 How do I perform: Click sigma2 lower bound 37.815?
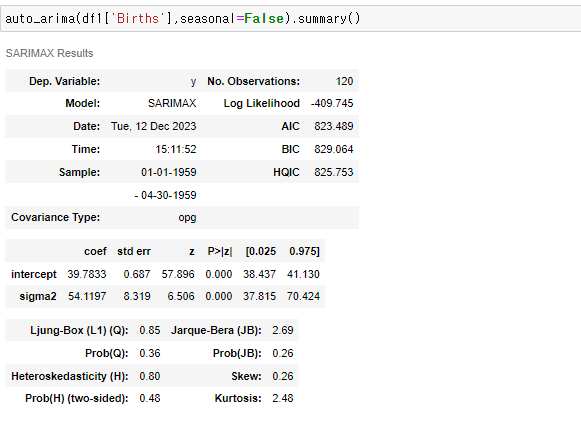pos(259,296)
